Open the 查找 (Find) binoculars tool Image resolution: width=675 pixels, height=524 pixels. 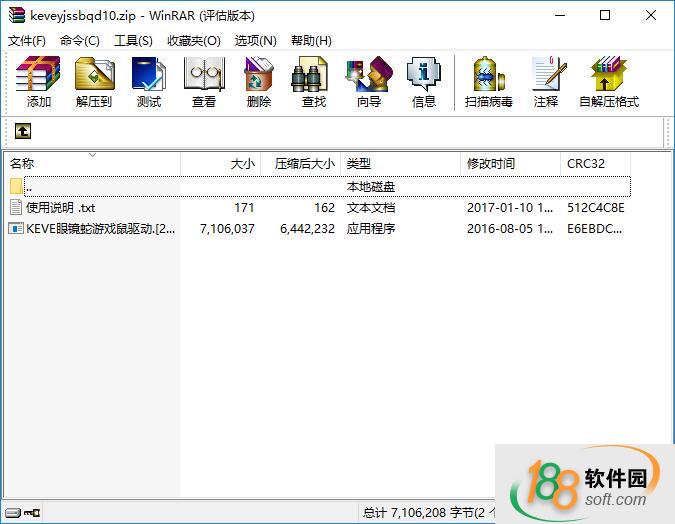(x=314, y=82)
